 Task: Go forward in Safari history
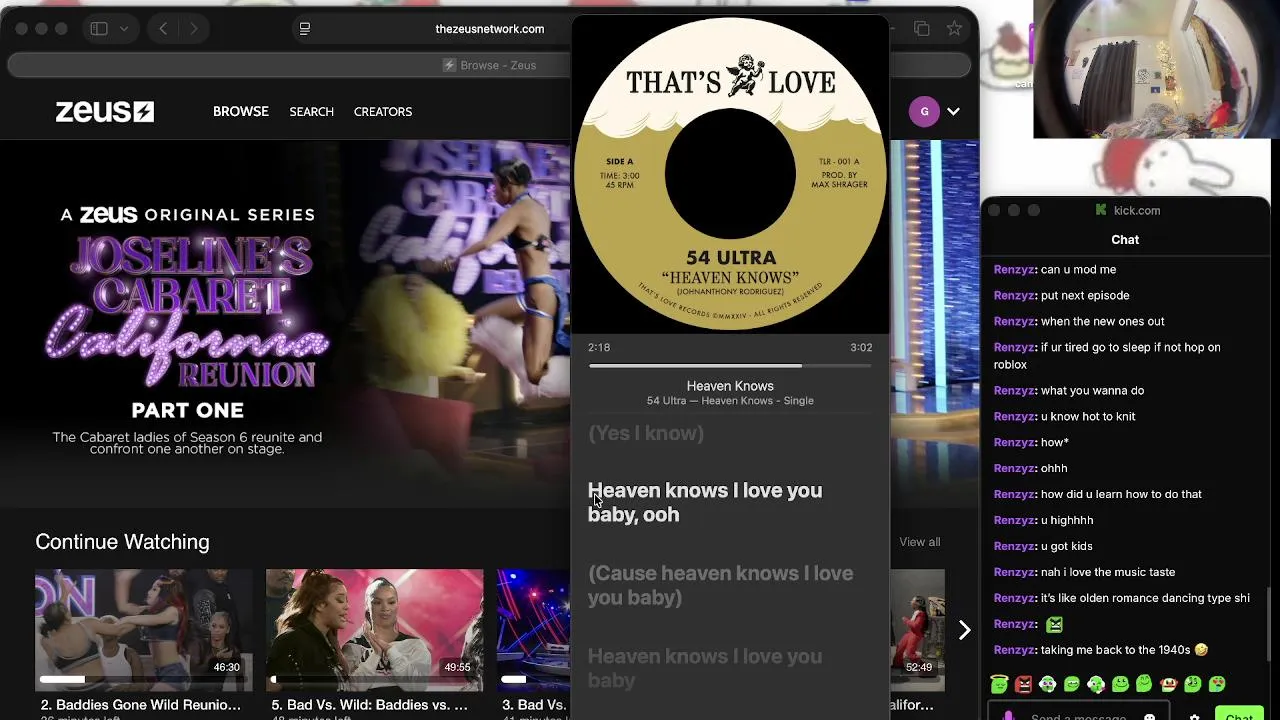click(193, 29)
